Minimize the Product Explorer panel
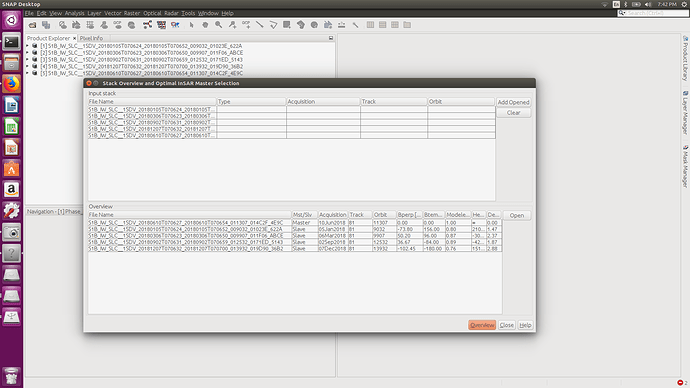 click(331, 38)
